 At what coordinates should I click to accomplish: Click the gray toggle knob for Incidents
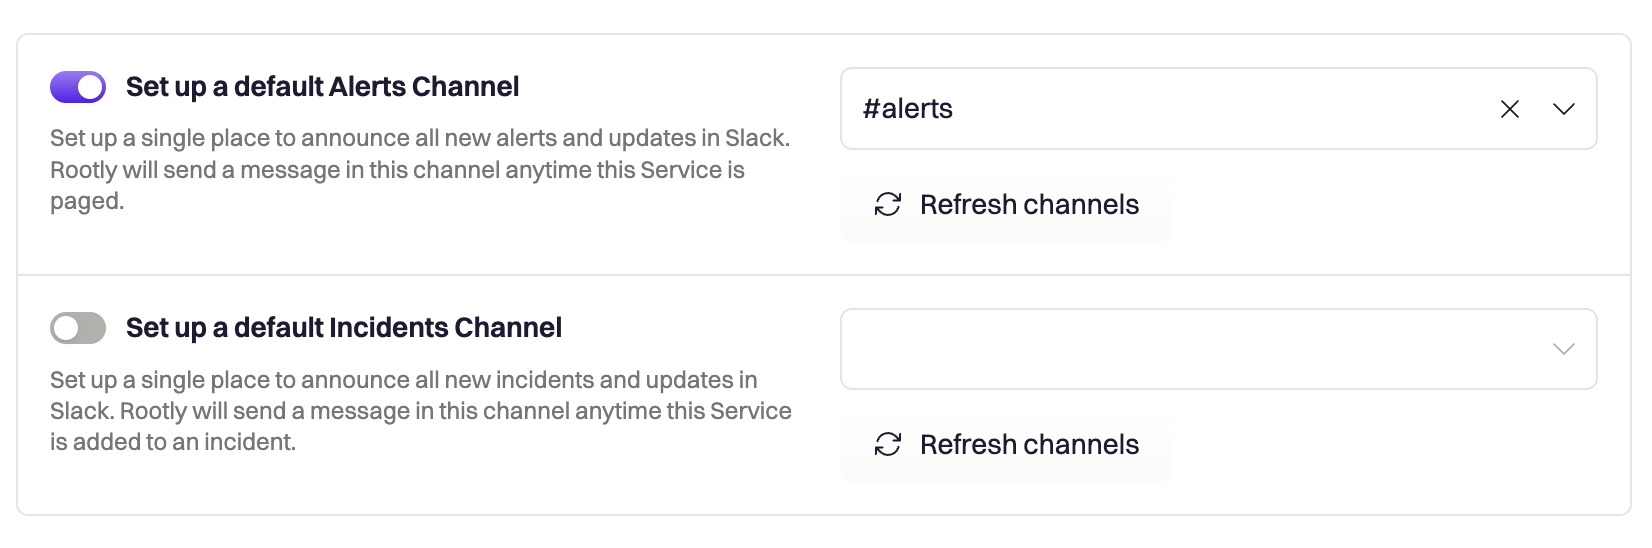(x=66, y=328)
